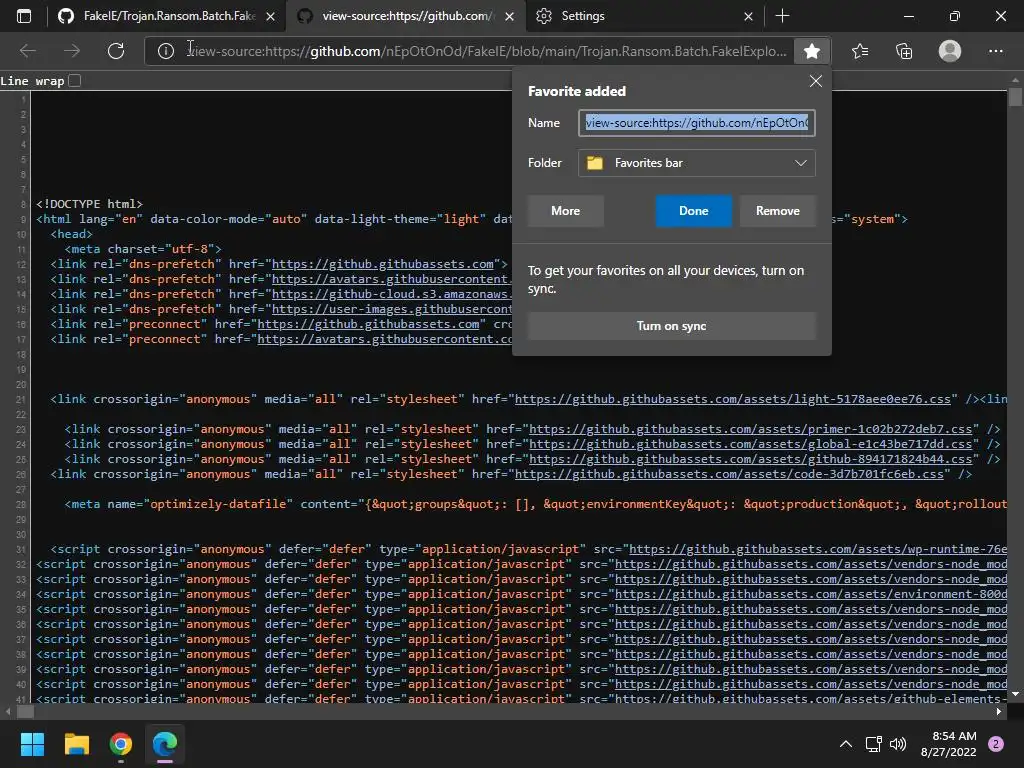Viewport: 1024px width, 768px height.
Task: Open a new tab with plus button
Action: (782, 16)
